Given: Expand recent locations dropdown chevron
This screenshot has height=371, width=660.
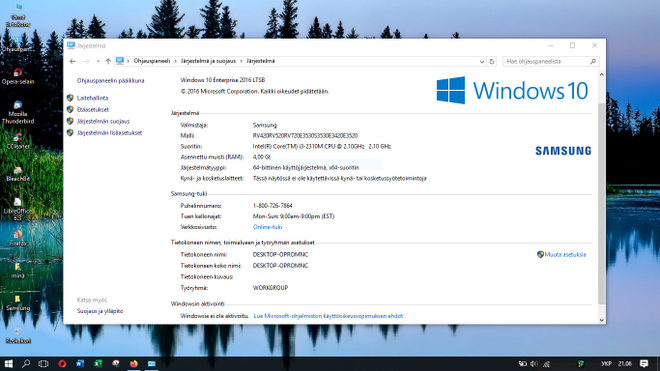Looking at the screenshot, I should tap(98, 61).
